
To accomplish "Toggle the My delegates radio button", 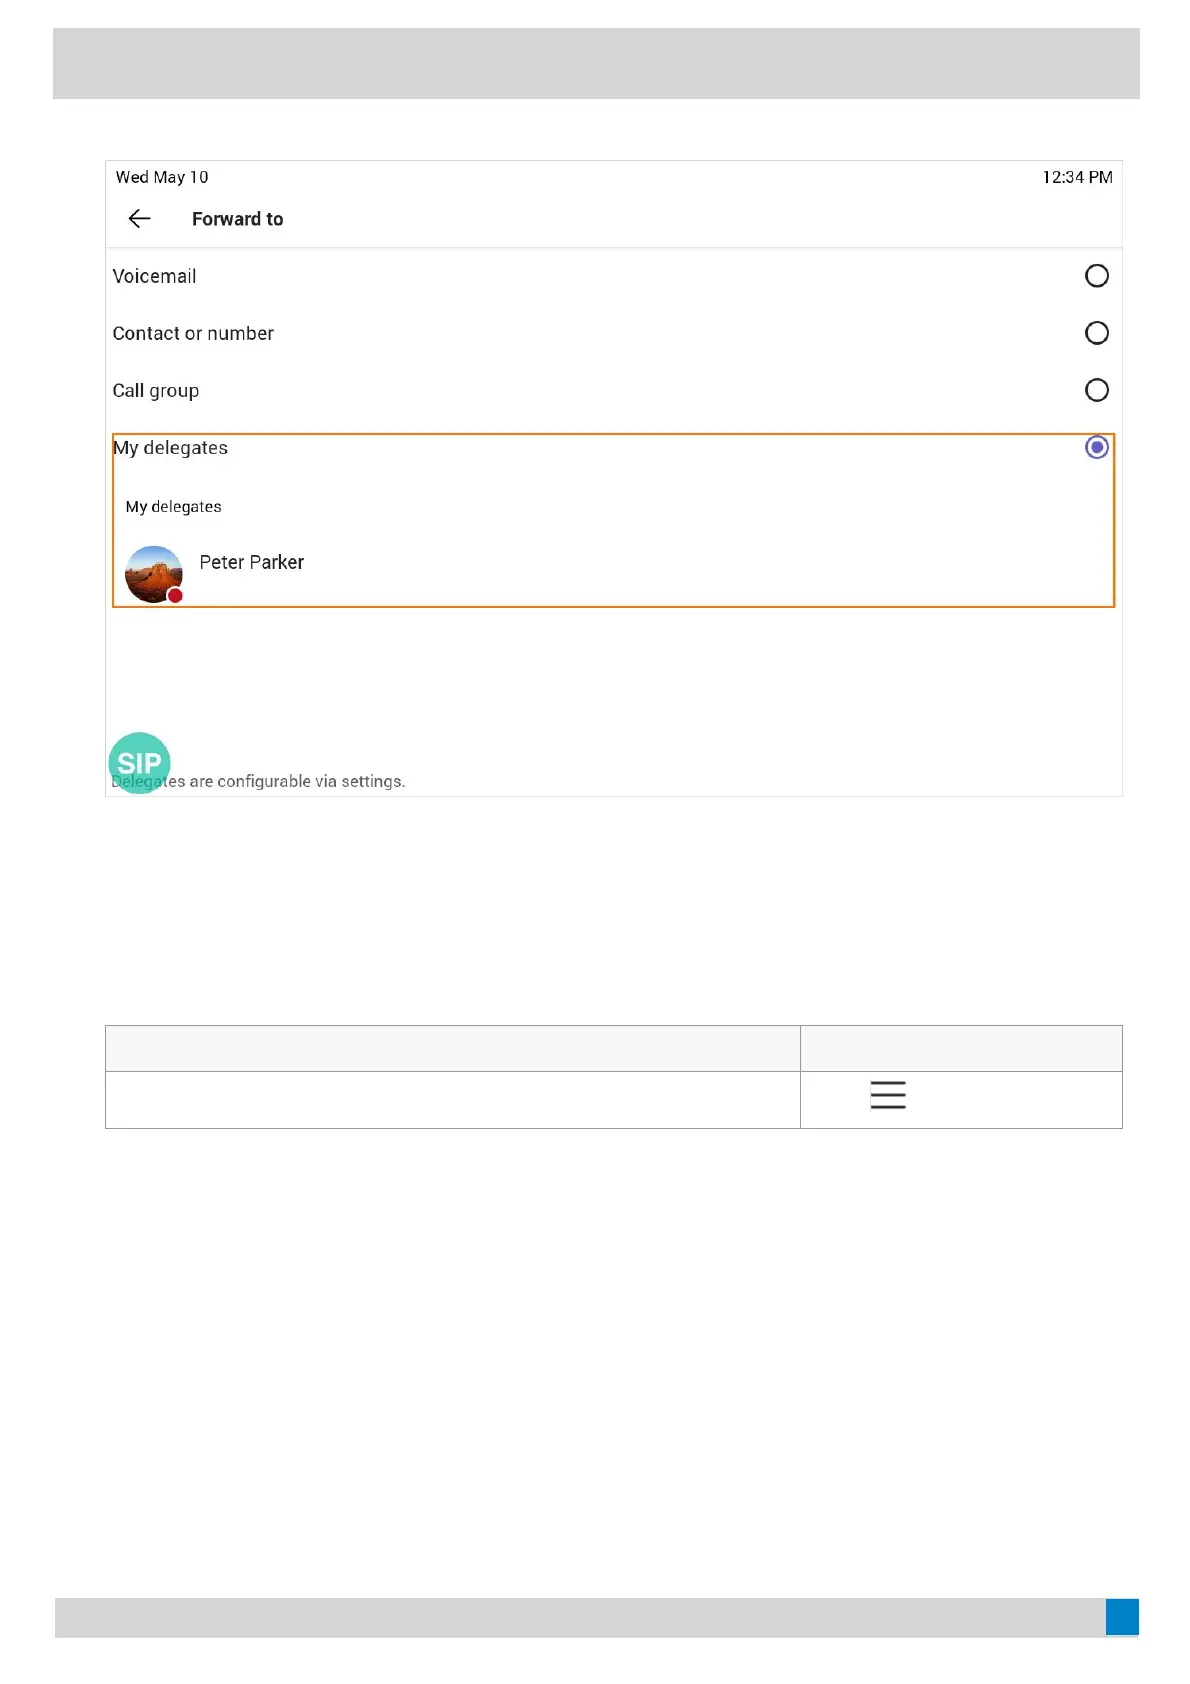I will click(1096, 448).
